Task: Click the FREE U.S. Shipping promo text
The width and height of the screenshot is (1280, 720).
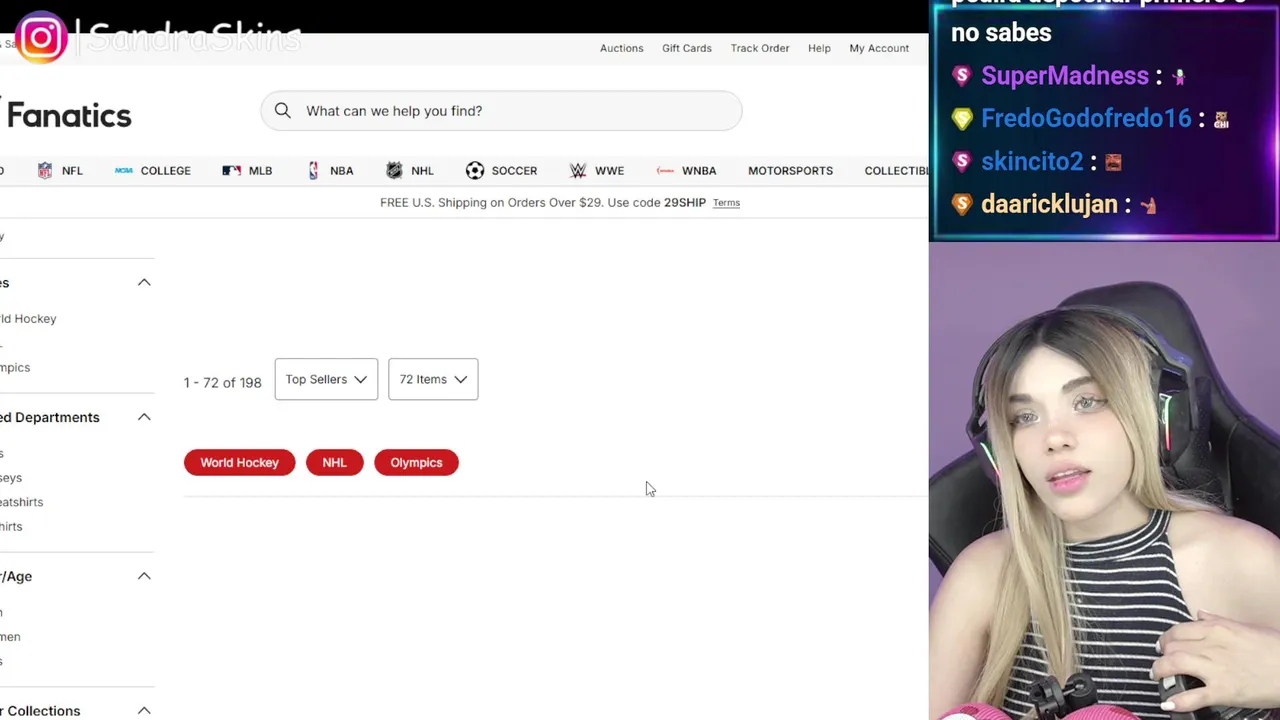Action: (543, 203)
